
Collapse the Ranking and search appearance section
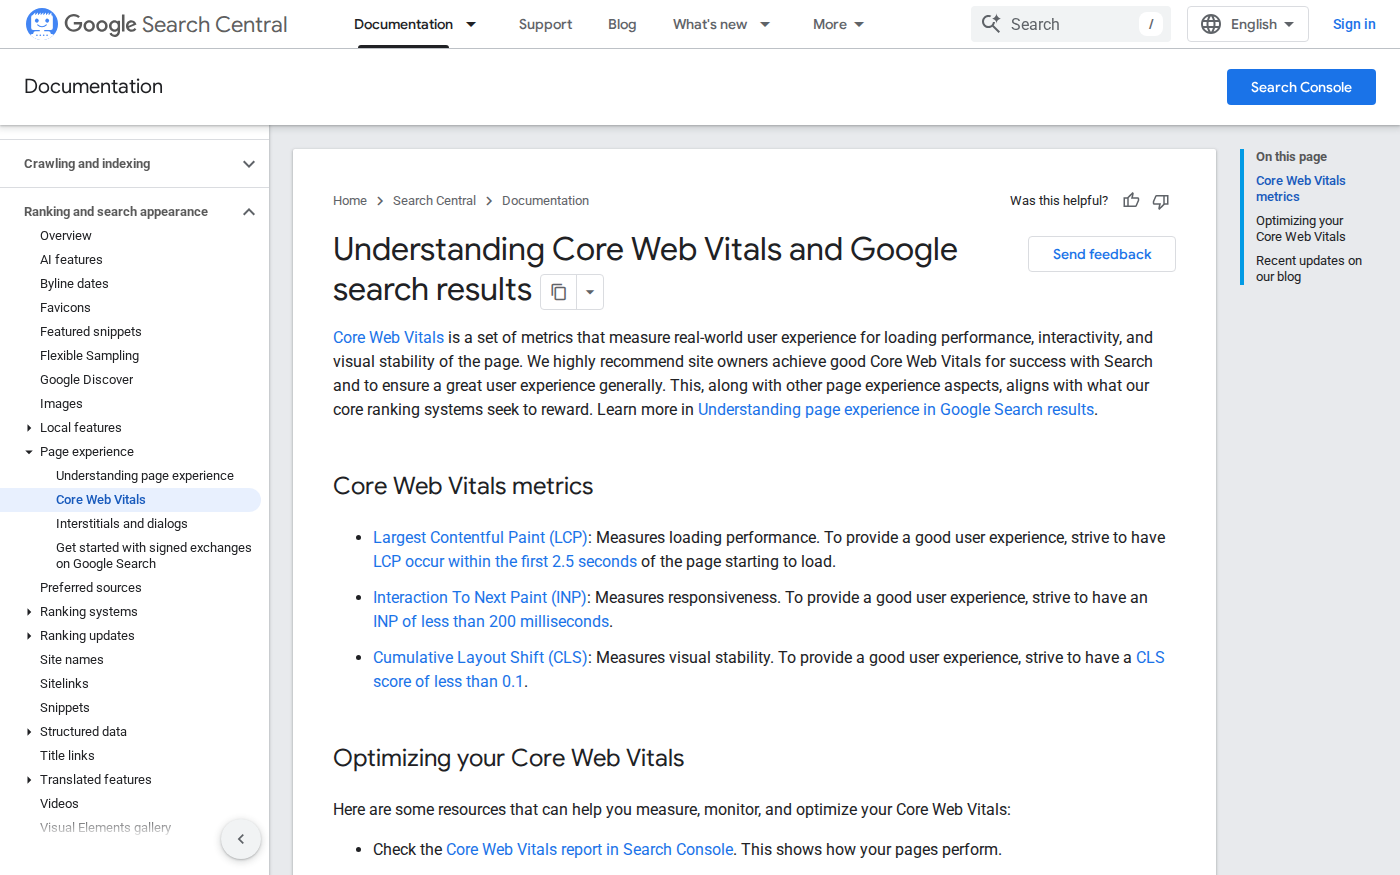249,212
